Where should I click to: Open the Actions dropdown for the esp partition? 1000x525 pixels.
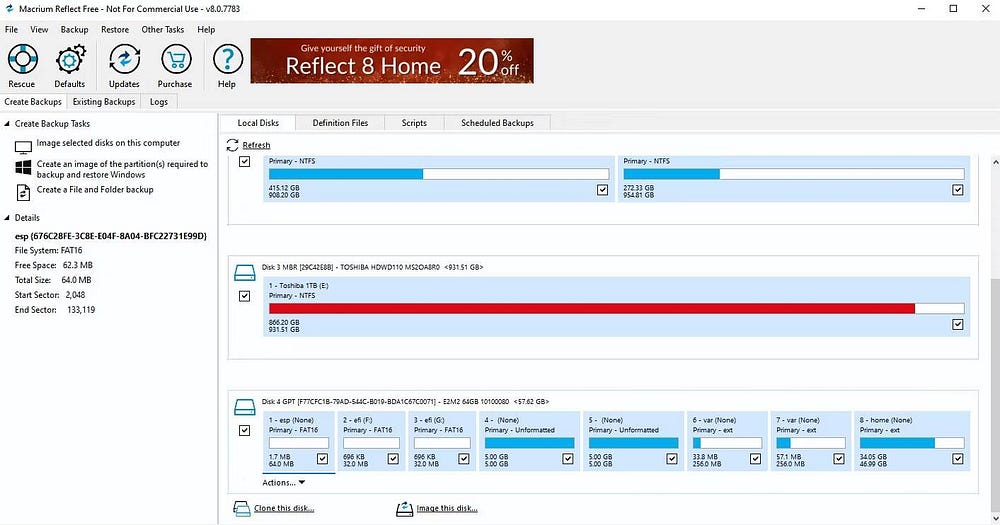pos(284,483)
